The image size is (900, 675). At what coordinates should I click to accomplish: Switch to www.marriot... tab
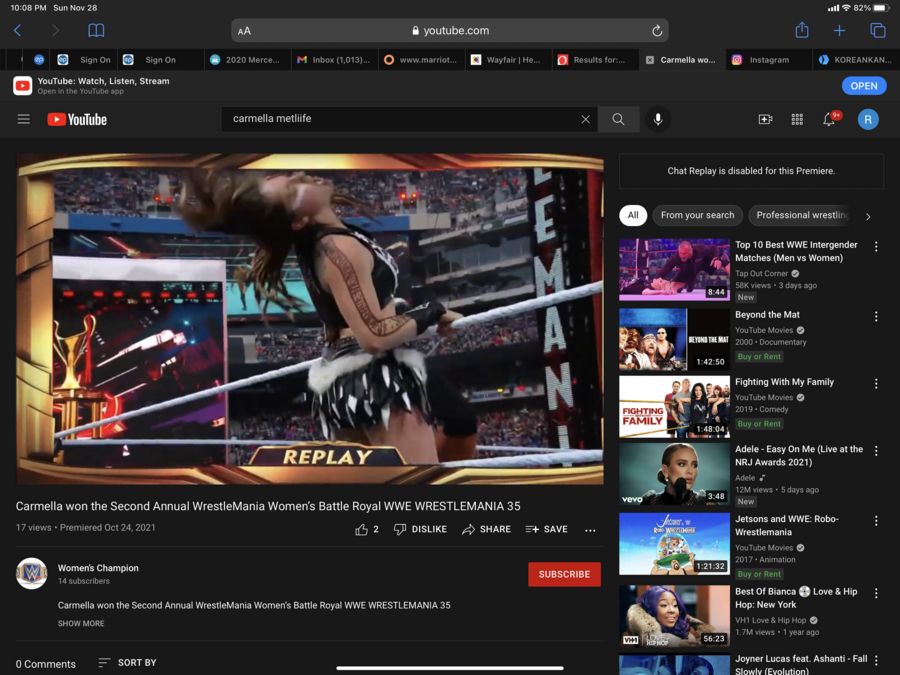click(x=422, y=60)
